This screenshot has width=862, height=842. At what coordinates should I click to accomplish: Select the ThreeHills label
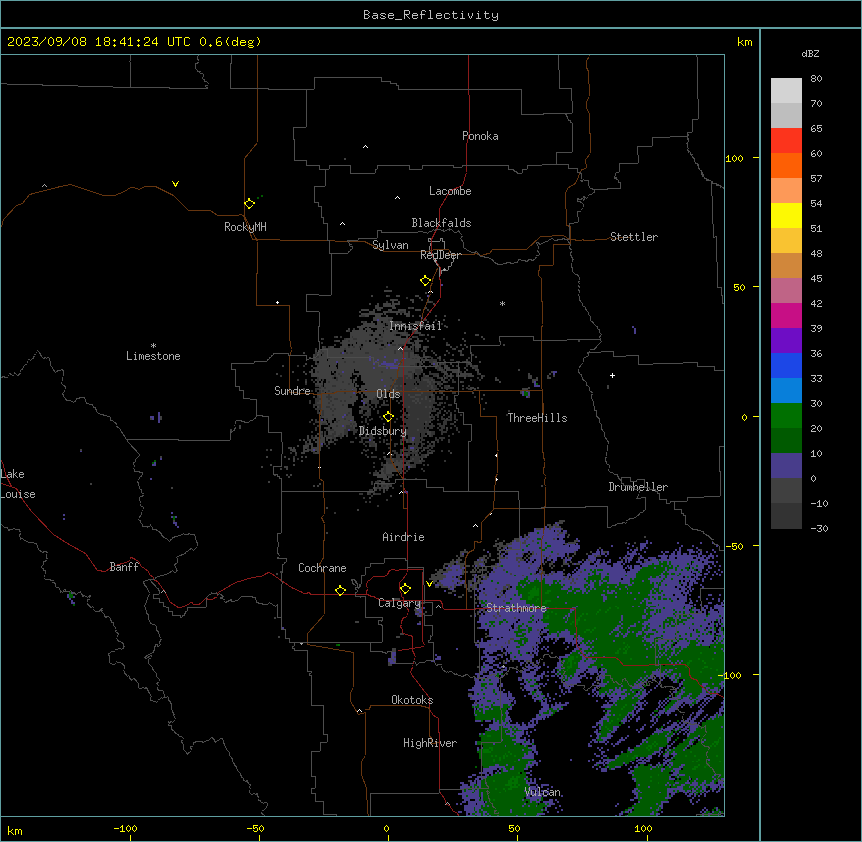coord(537,418)
